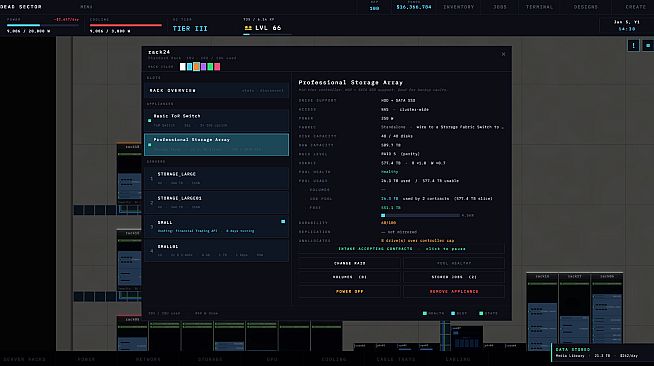Click the teal panel icon beside alerts
The height and width of the screenshot is (366, 654).
[x=648, y=45]
